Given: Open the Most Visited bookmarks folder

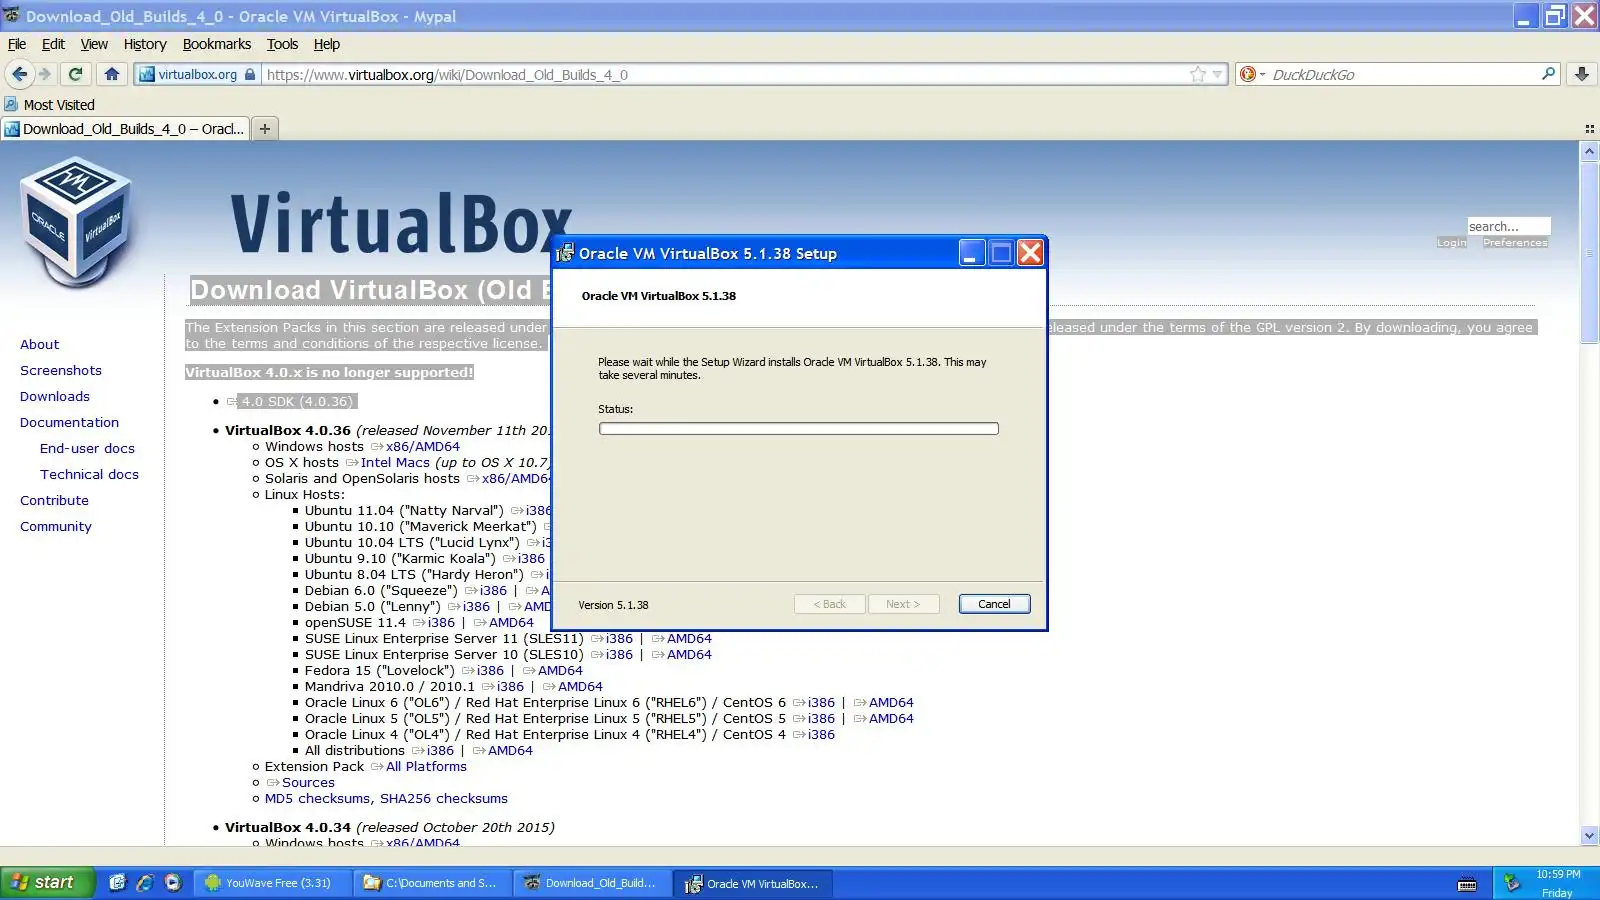Looking at the screenshot, I should (x=49, y=104).
